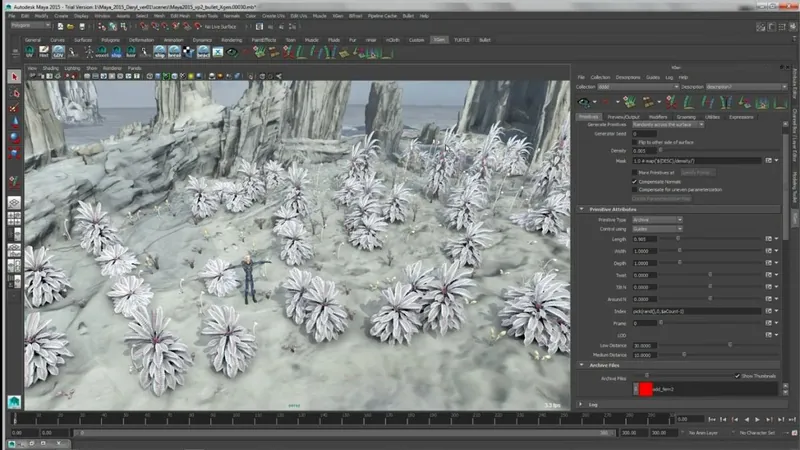Click the Excel-style X shelf icon
The width and height of the screenshot is (800, 450).
tap(218, 52)
